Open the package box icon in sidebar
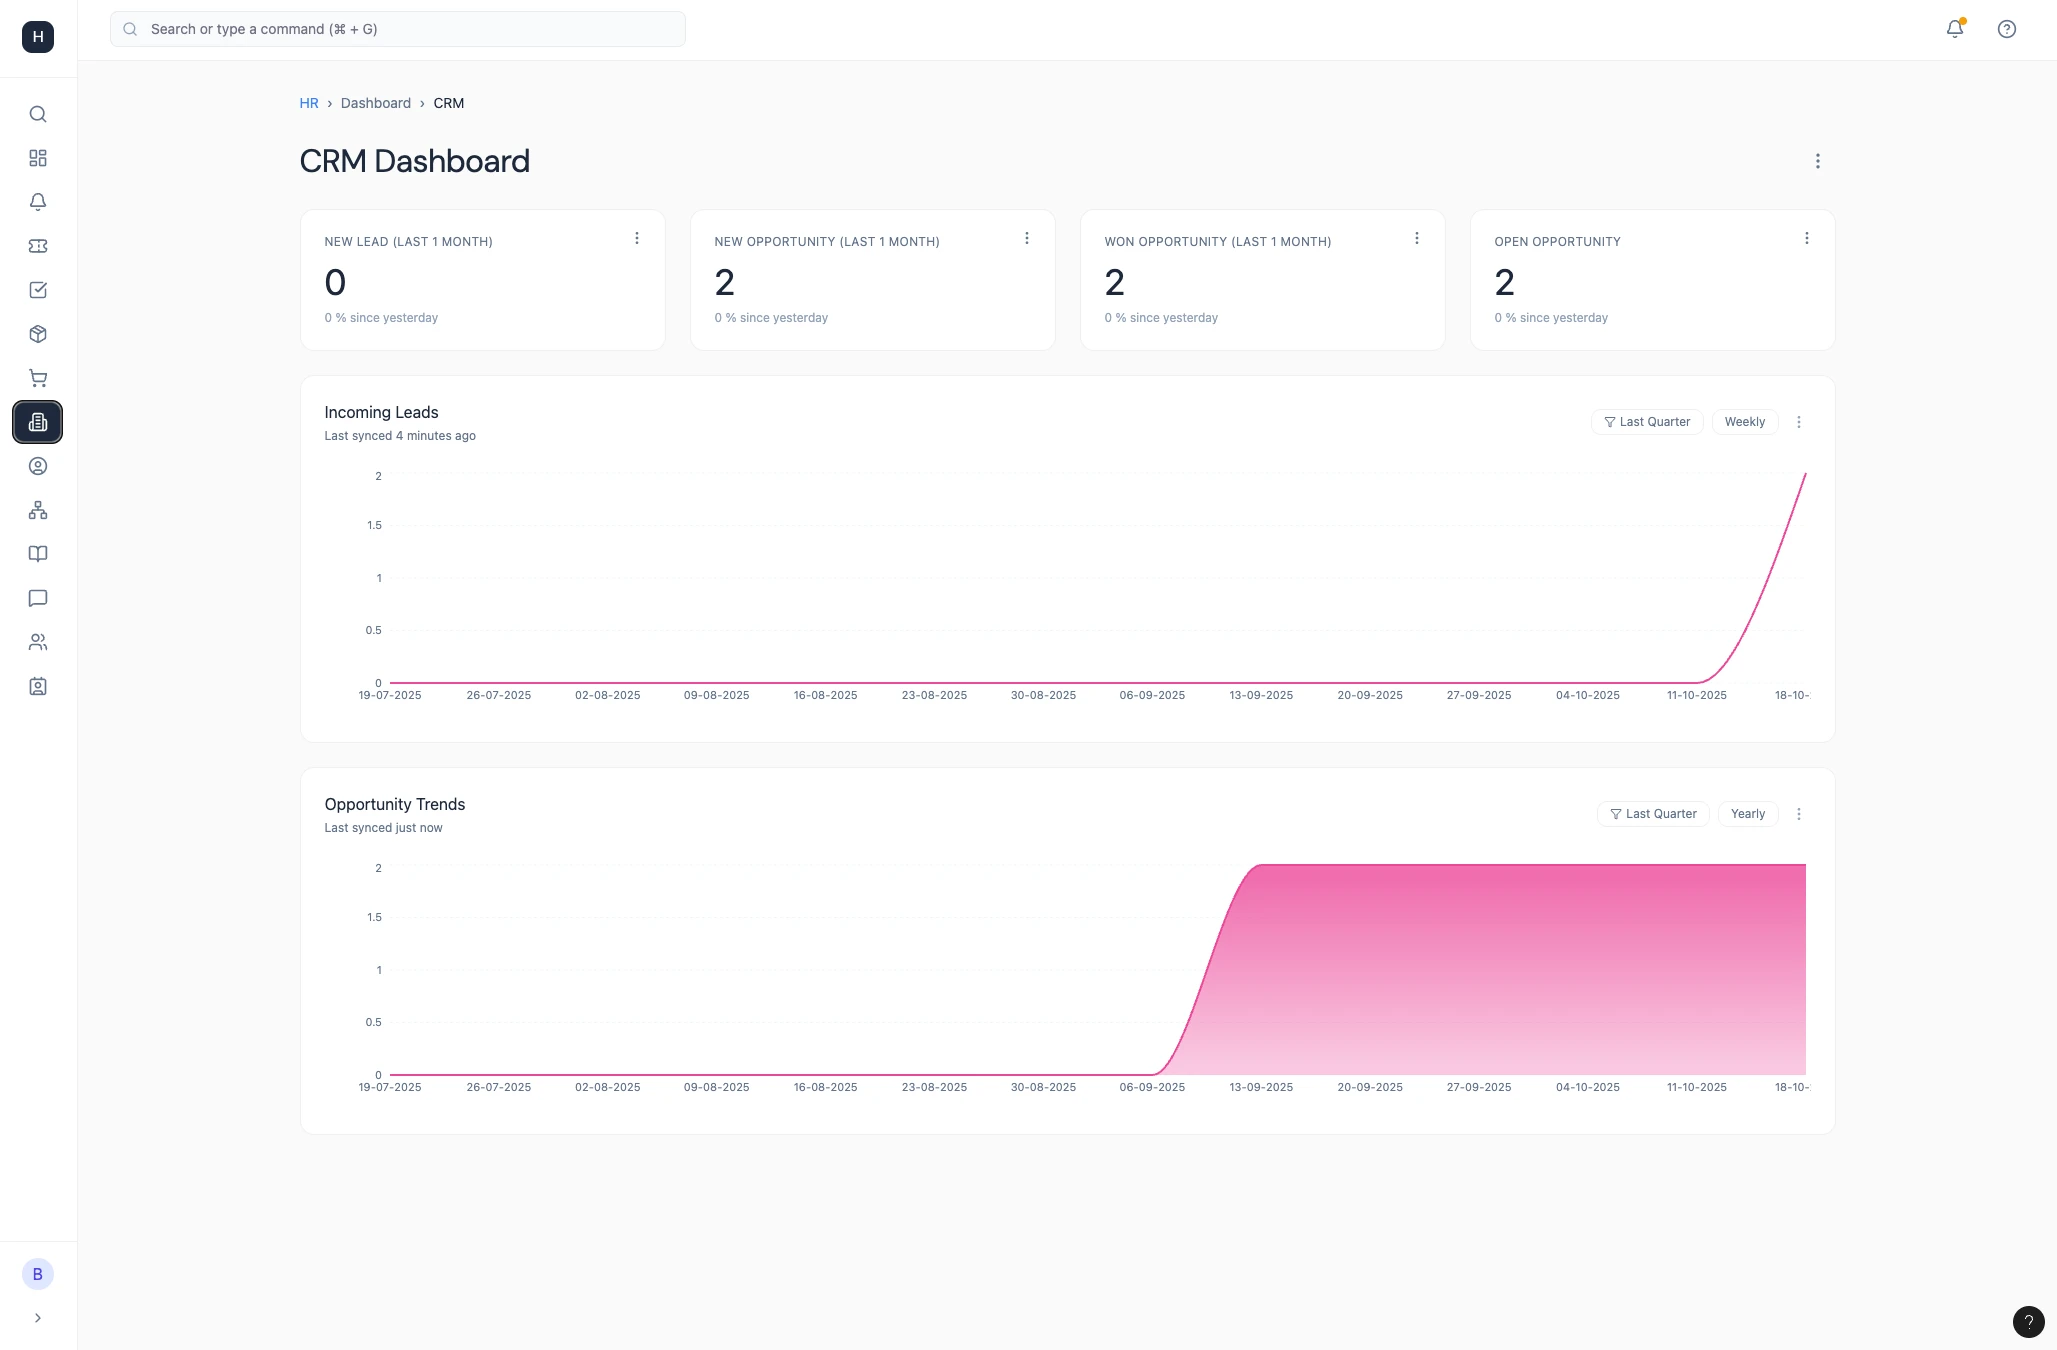The height and width of the screenshot is (1350, 2057). coord(38,334)
